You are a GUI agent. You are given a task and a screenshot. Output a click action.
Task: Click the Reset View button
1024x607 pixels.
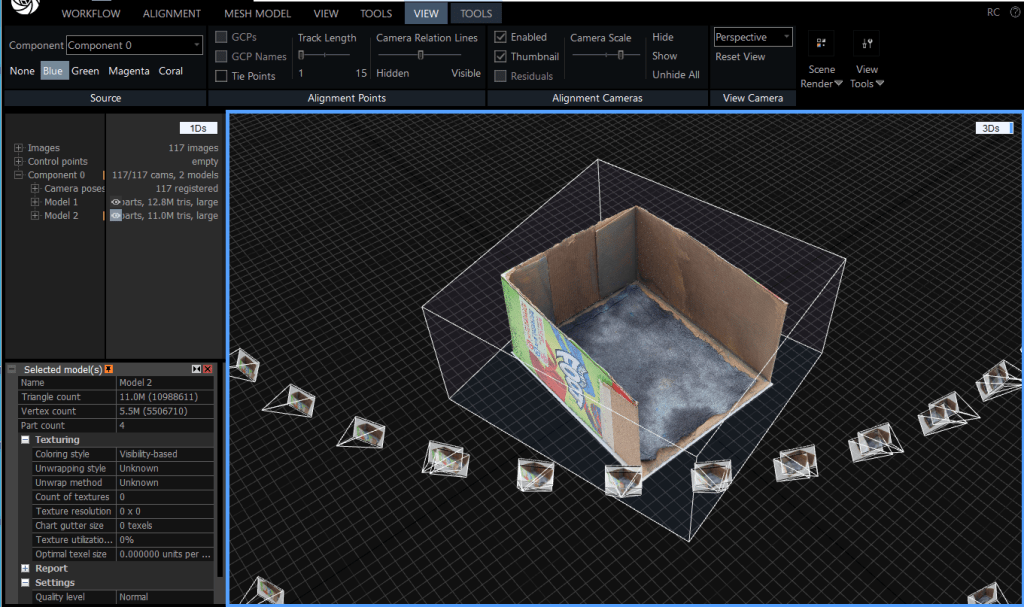(740, 57)
